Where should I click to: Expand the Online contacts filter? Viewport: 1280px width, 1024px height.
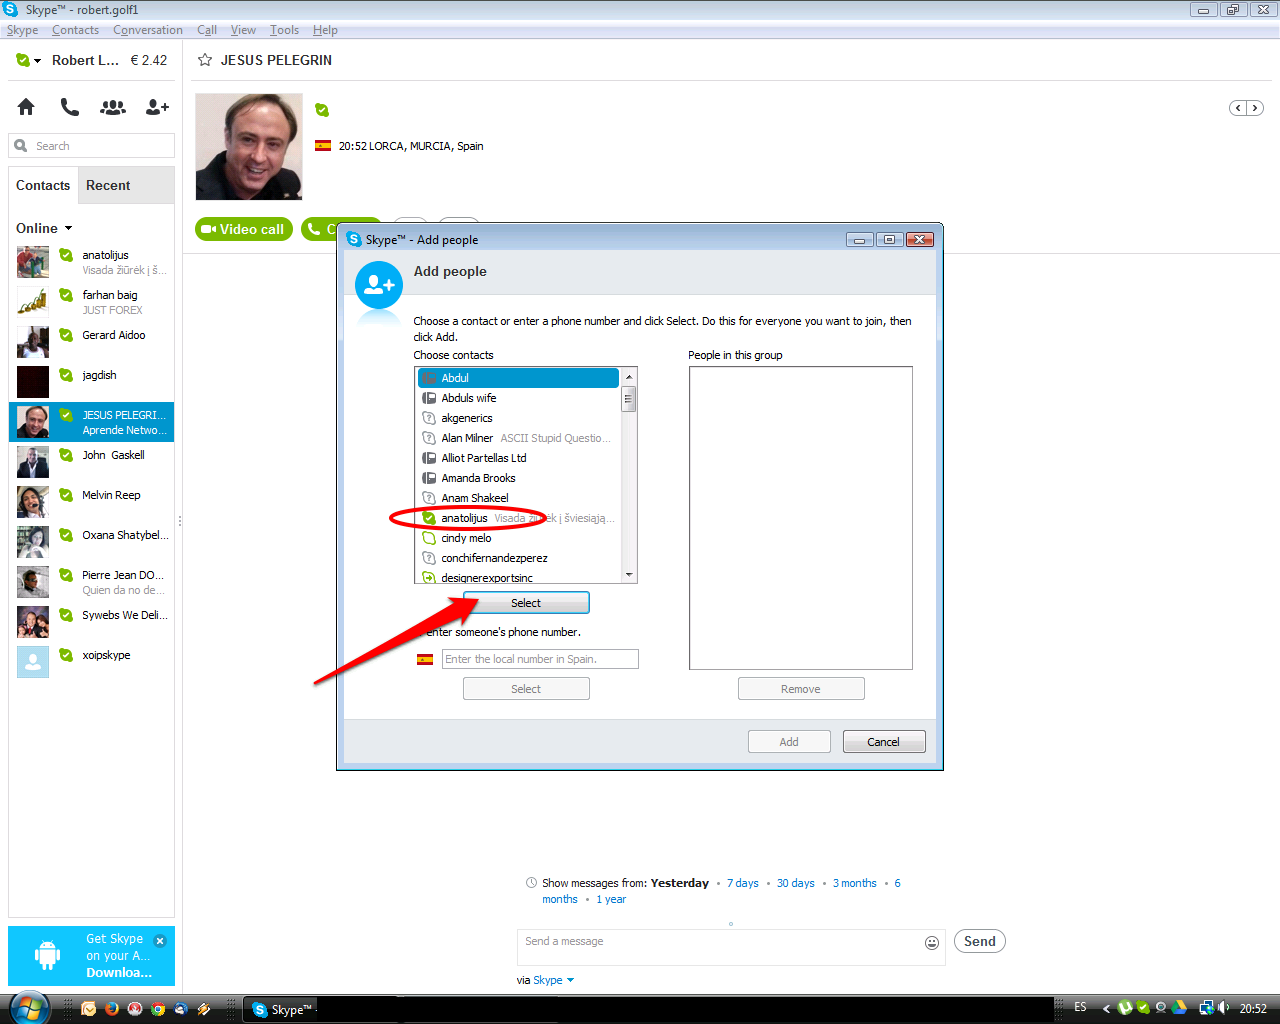[x=44, y=228]
